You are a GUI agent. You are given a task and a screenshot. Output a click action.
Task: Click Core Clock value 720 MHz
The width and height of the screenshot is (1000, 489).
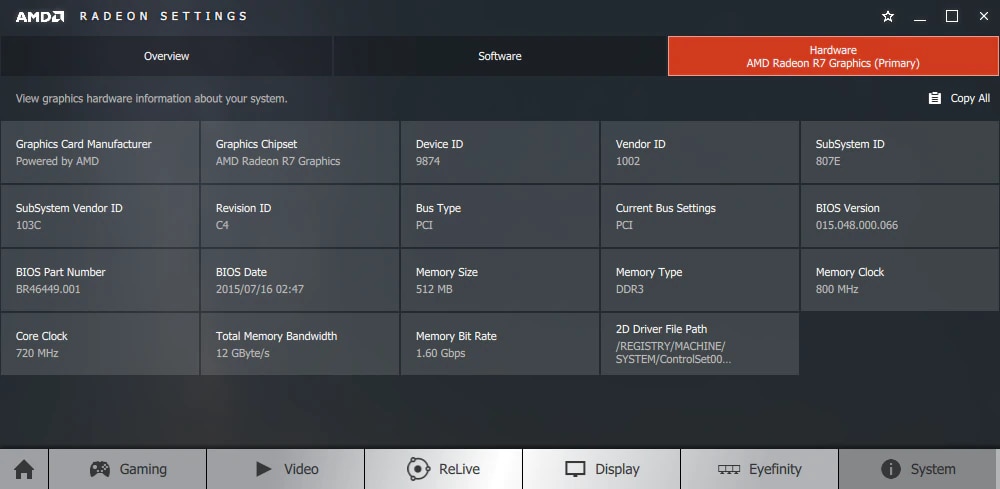[37, 353]
